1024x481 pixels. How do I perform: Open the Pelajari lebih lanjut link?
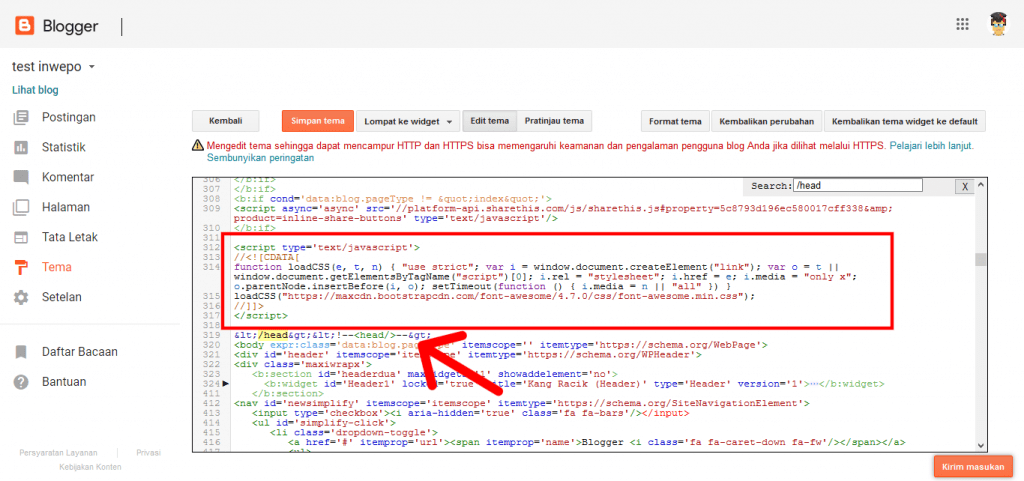point(931,146)
